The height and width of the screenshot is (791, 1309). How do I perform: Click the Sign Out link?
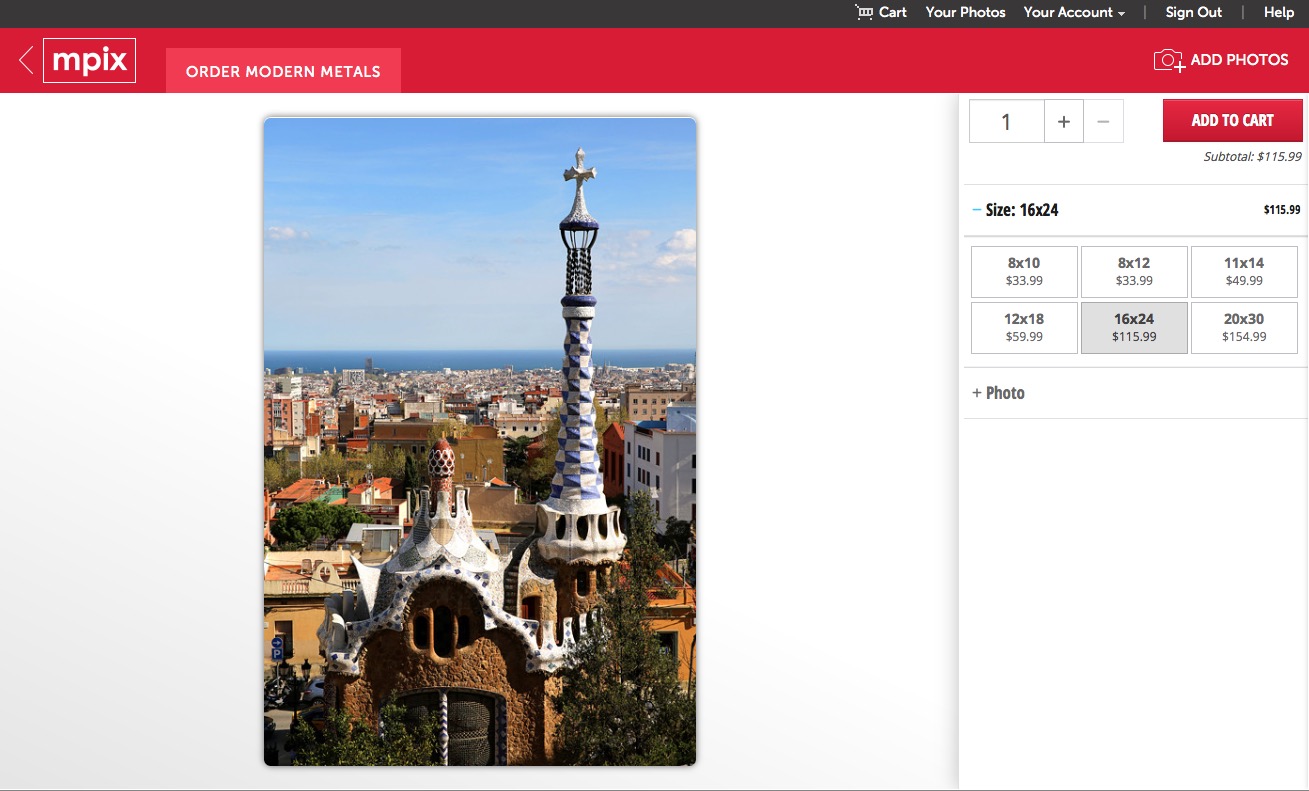(x=1193, y=12)
